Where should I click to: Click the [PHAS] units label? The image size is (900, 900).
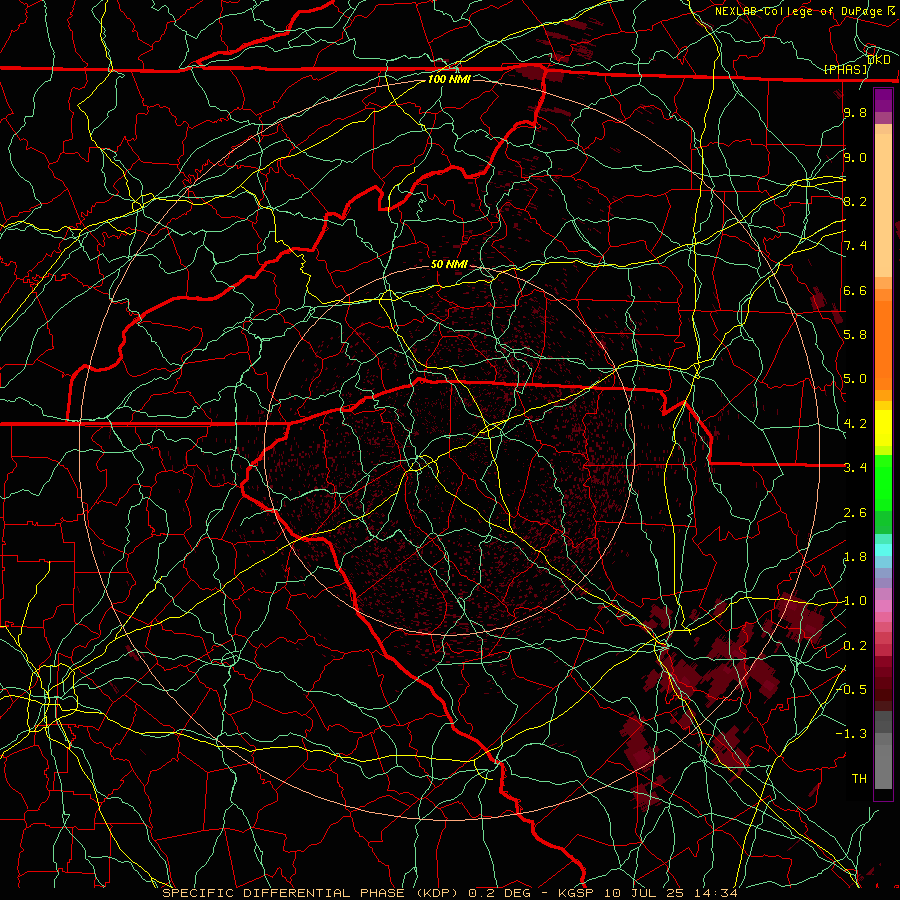point(845,69)
